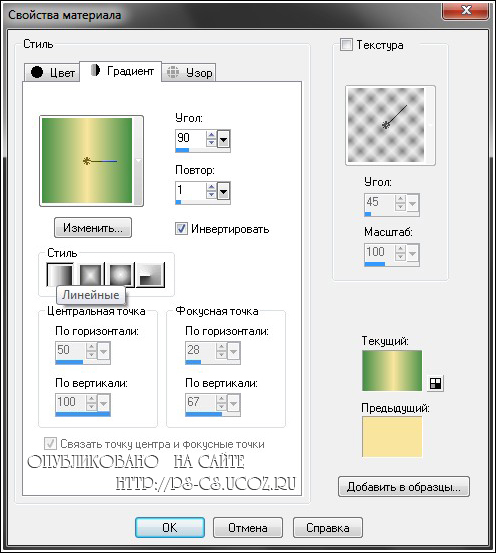The image size is (496, 553).
Task: Open Масштаб dropdown arrow
Action: click(412, 253)
